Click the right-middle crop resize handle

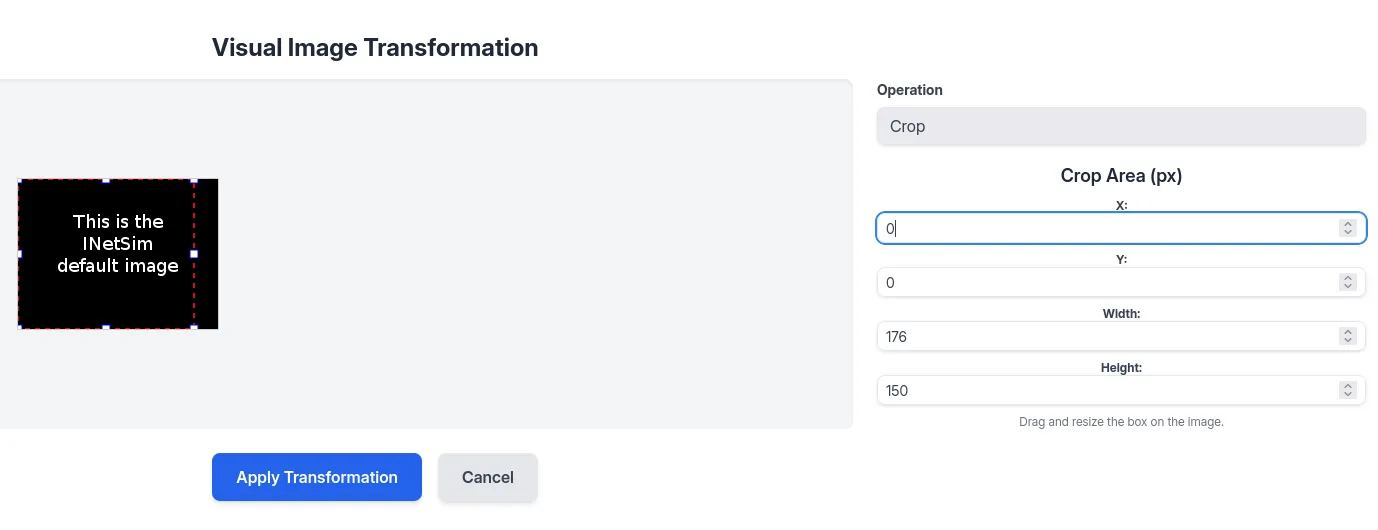point(194,254)
